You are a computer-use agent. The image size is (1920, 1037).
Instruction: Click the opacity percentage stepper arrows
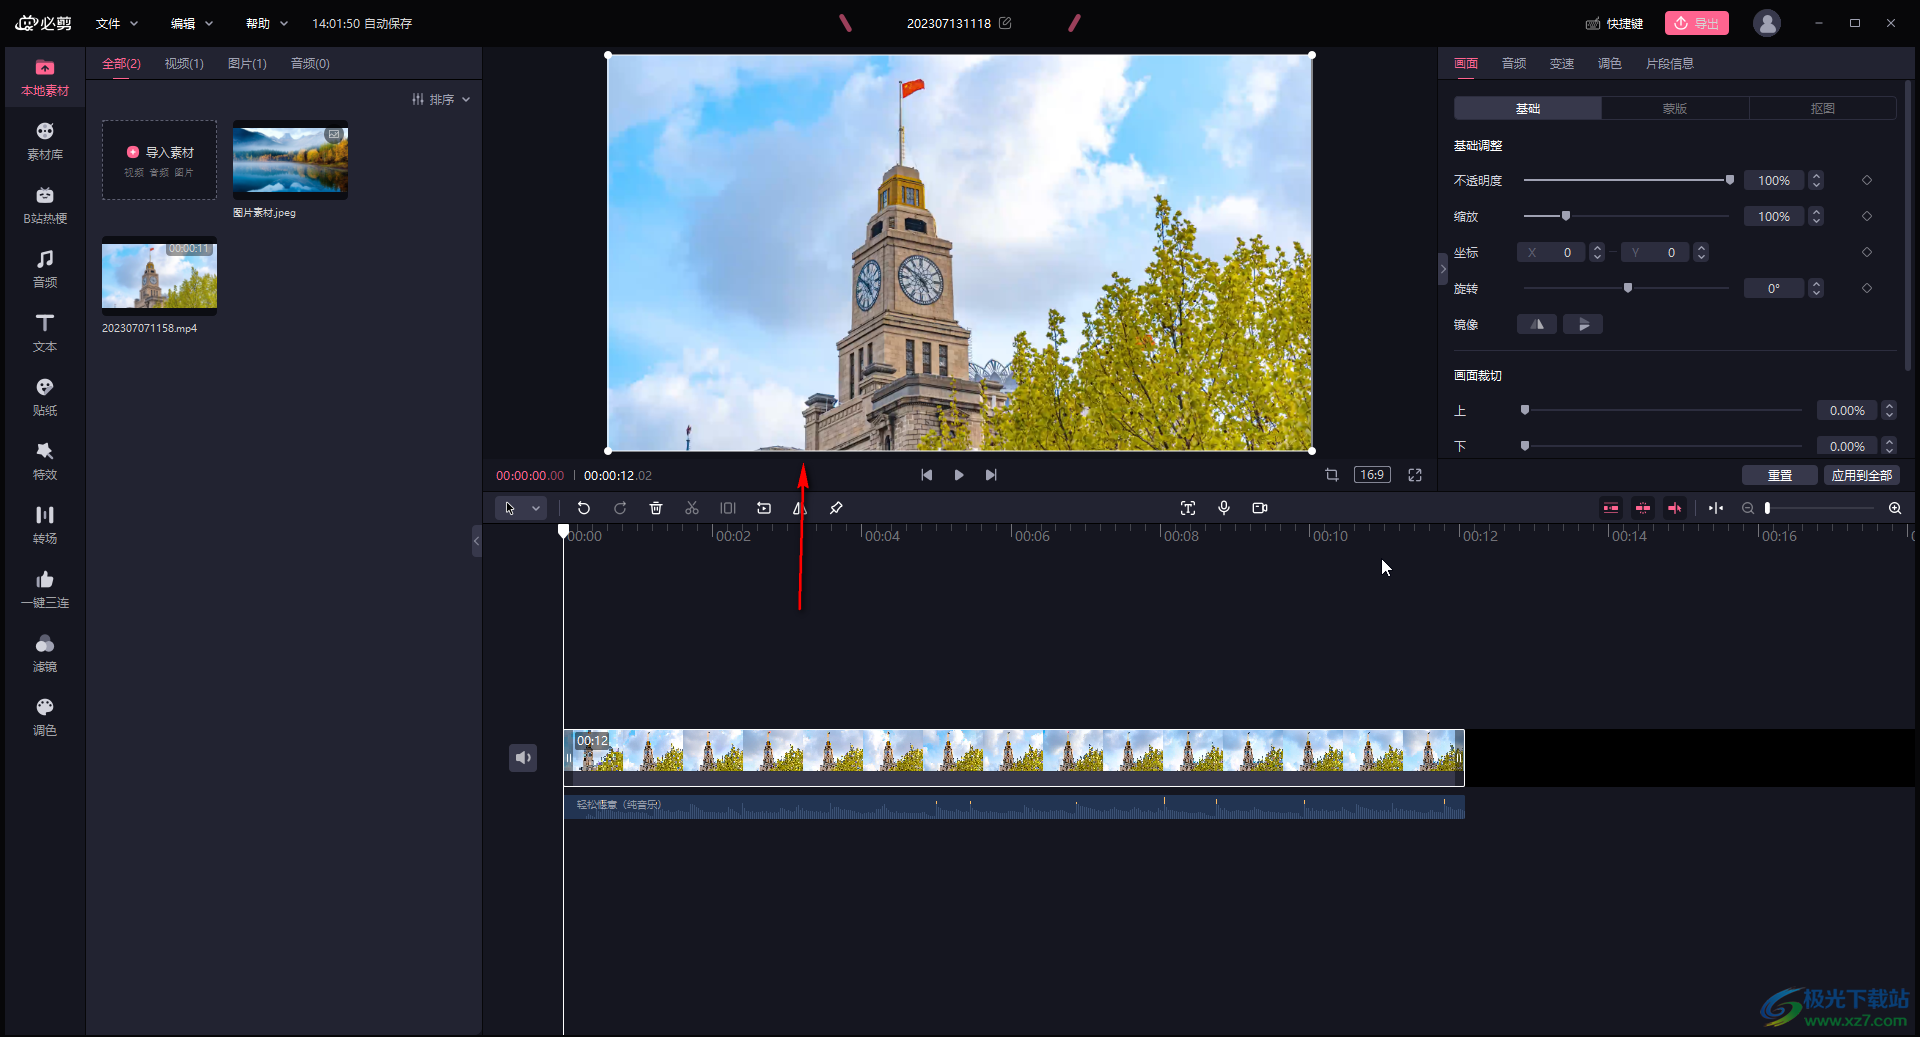click(x=1816, y=180)
